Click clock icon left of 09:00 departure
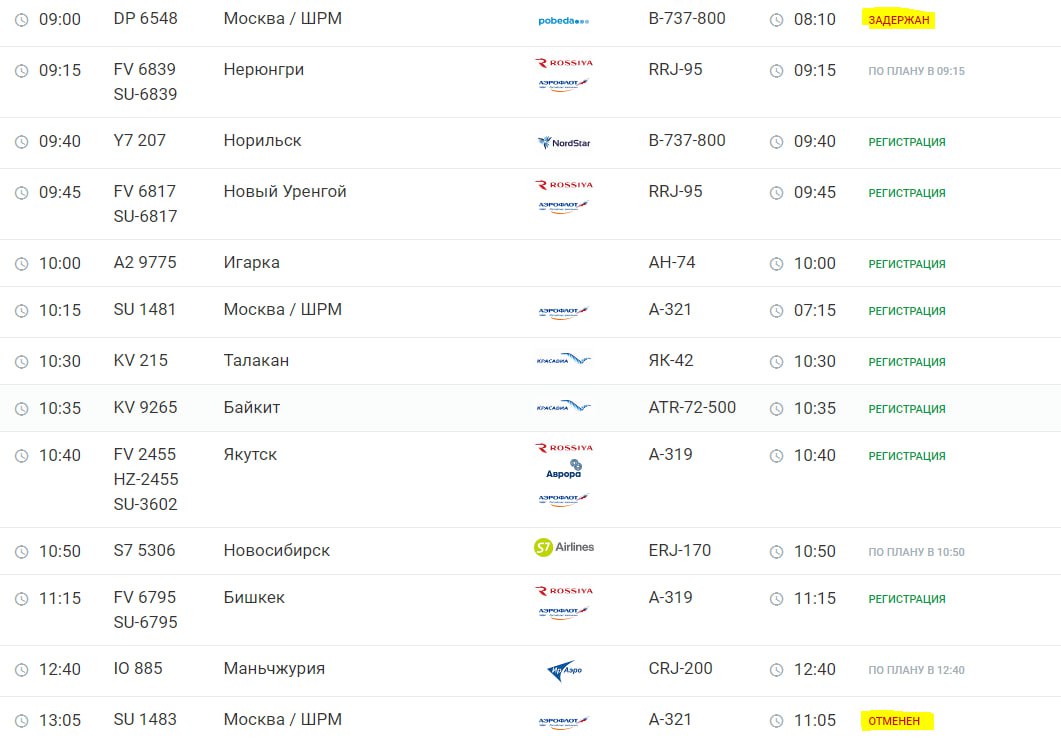This screenshot has height=744, width=1061. coord(21,20)
